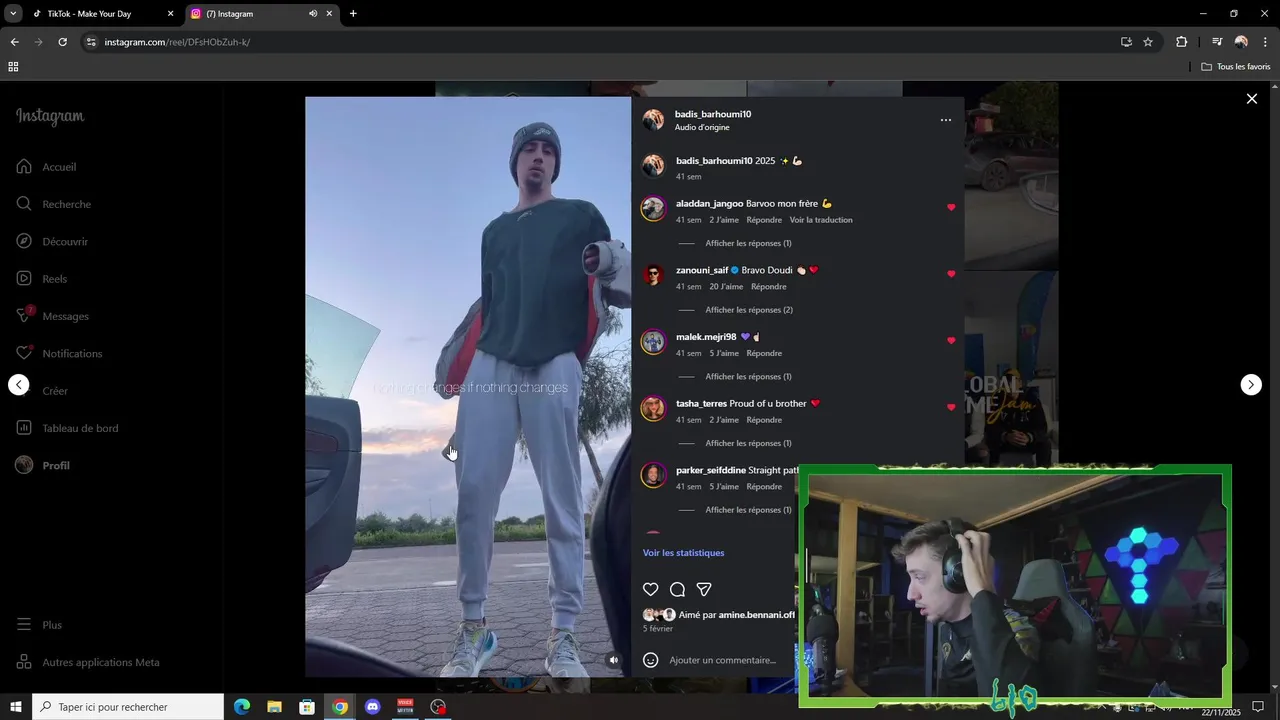This screenshot has width=1280, height=720.
Task: Open Microsoft Edge from taskbar
Action: (242, 707)
